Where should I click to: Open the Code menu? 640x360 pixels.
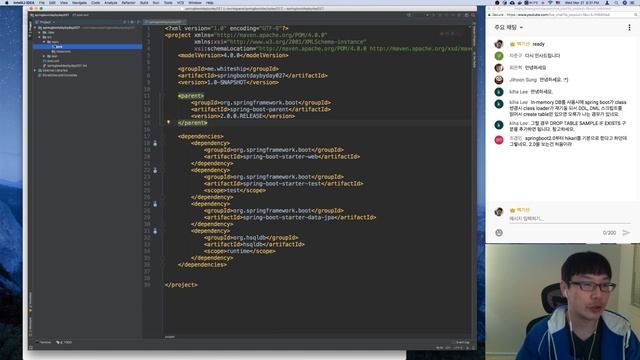tap(96, 2)
